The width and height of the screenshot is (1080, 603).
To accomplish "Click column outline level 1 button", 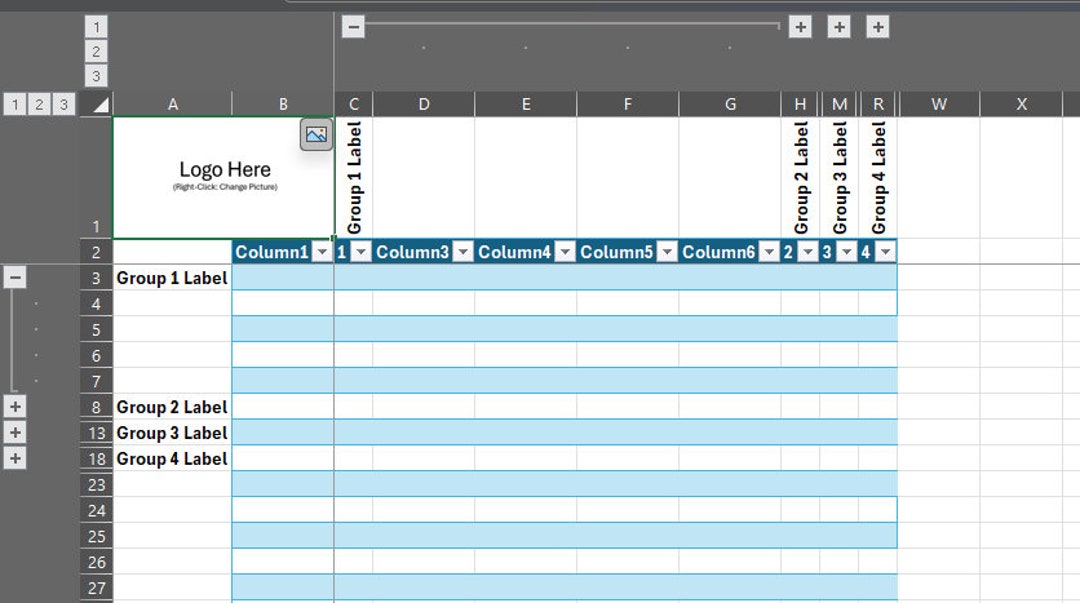I will tap(96, 26).
